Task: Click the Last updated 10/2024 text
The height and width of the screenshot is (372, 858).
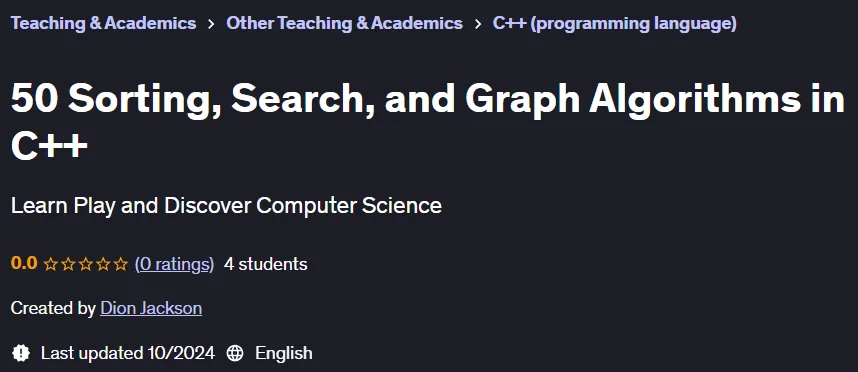Action: pos(127,353)
